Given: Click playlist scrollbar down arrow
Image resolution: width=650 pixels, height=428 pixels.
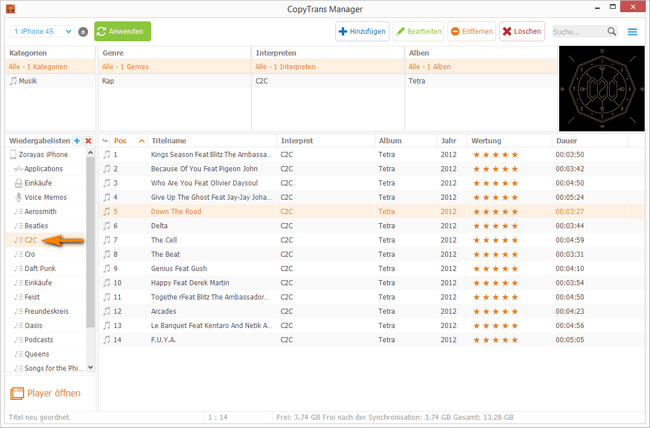Looking at the screenshot, I should (x=90, y=367).
